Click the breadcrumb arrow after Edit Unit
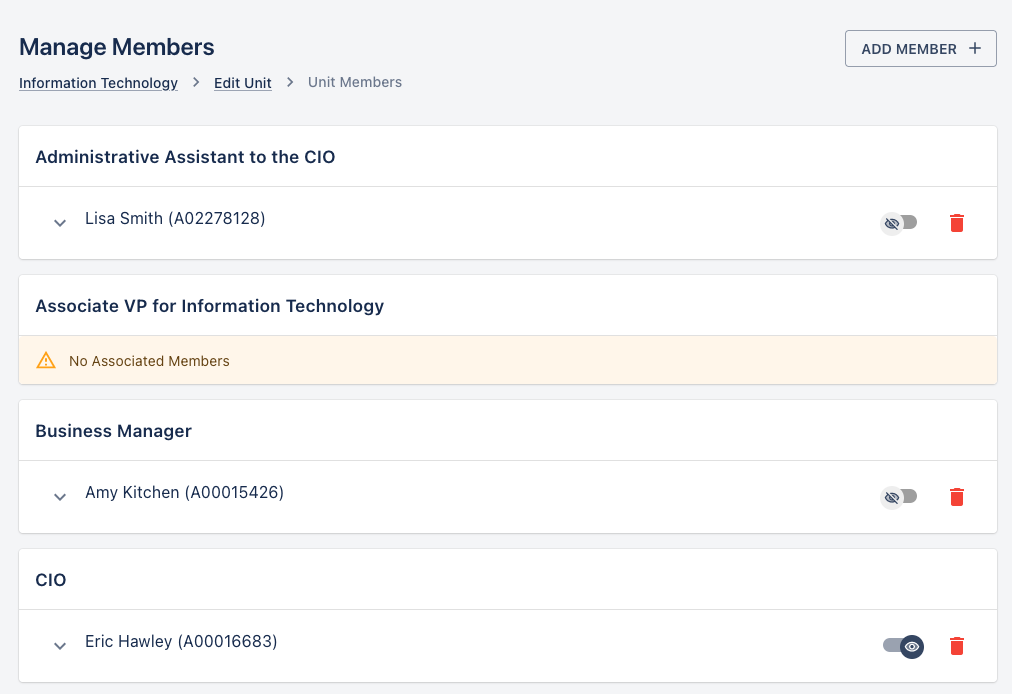 (290, 83)
